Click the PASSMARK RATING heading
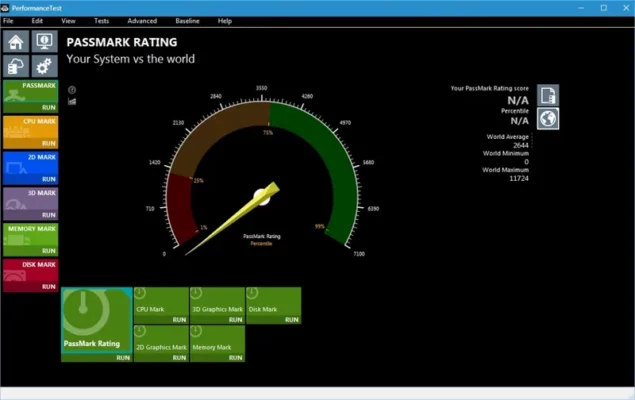This screenshot has width=635, height=400. tap(122, 42)
